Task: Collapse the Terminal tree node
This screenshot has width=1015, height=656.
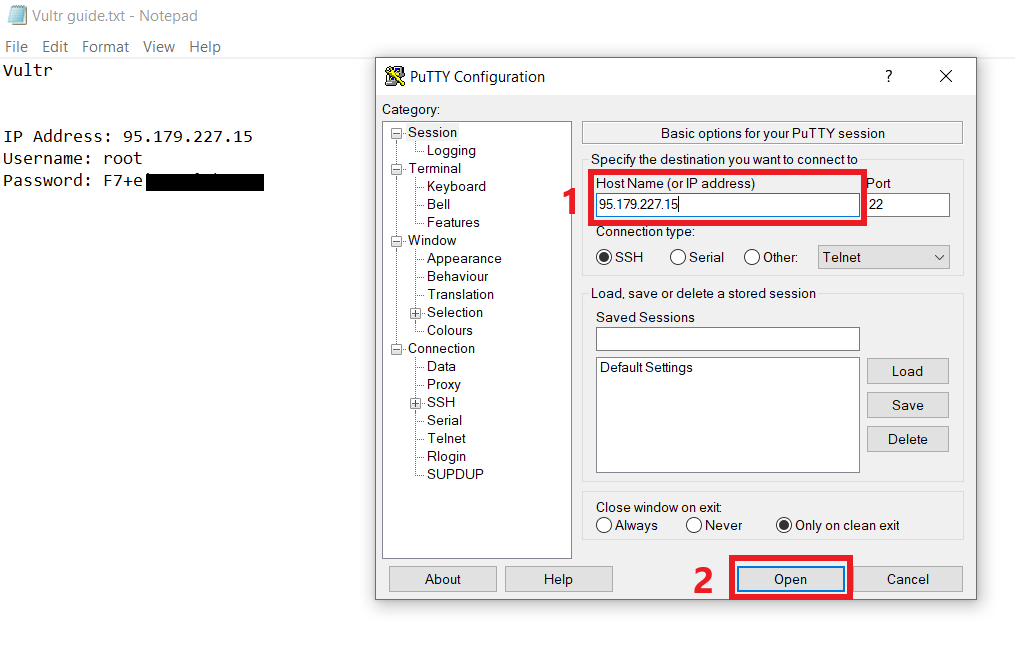Action: click(x=396, y=170)
